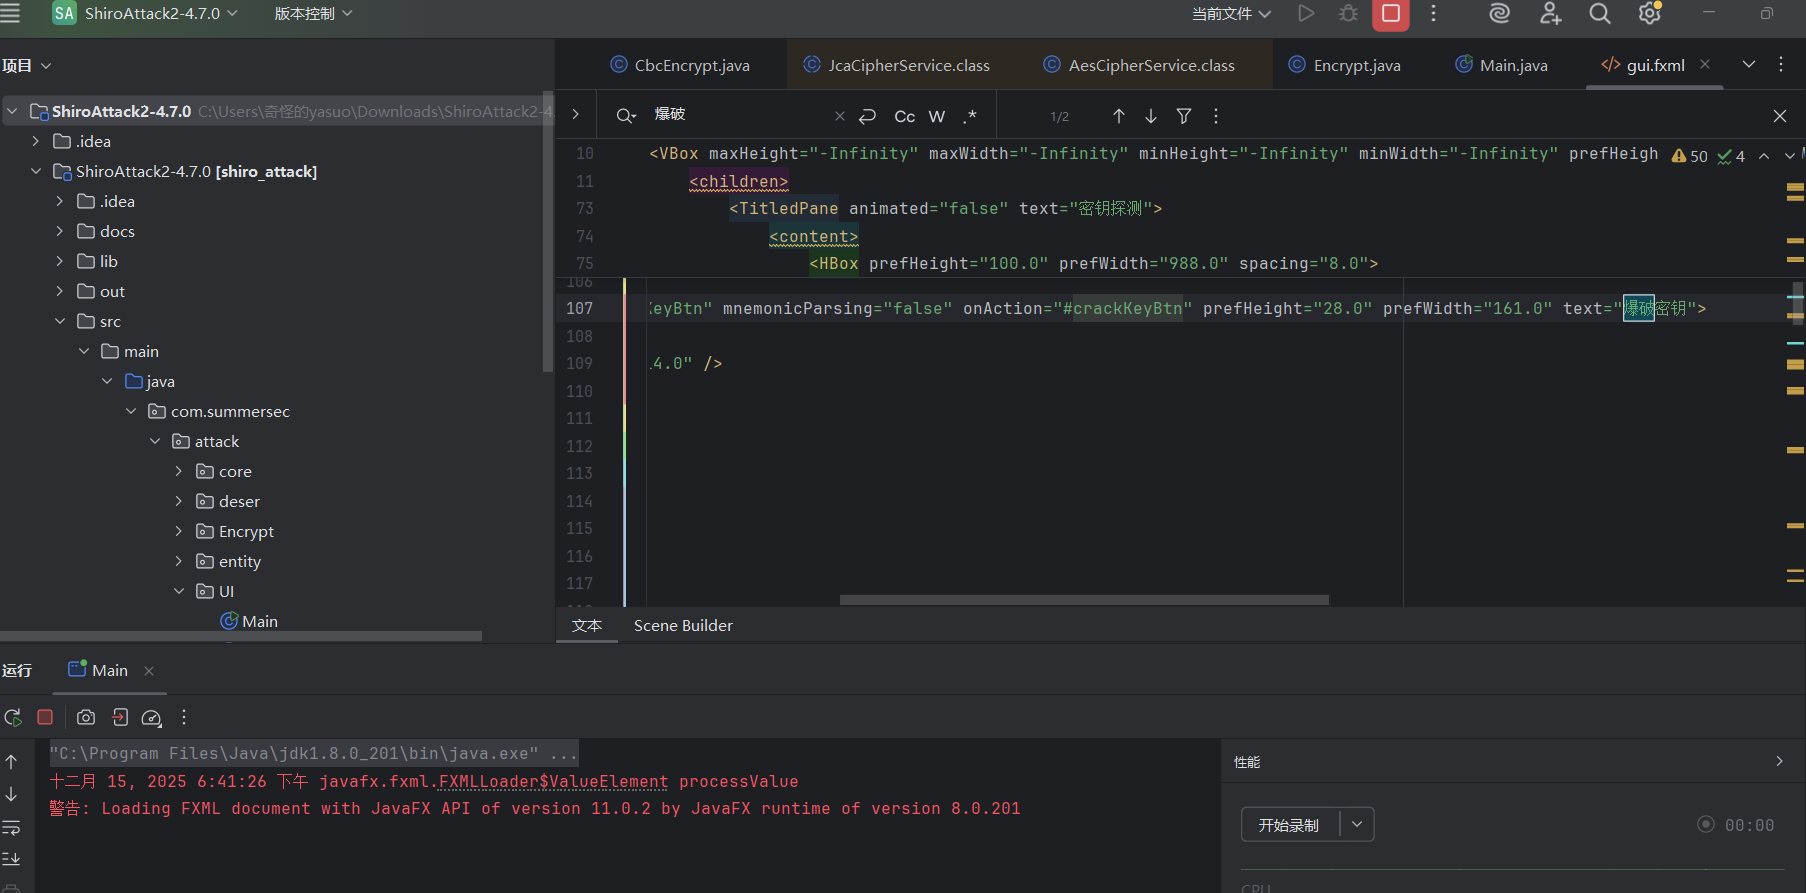Open Search Everywhere magnifier icon
Image resolution: width=1806 pixels, height=893 pixels.
pyautogui.click(x=1600, y=14)
